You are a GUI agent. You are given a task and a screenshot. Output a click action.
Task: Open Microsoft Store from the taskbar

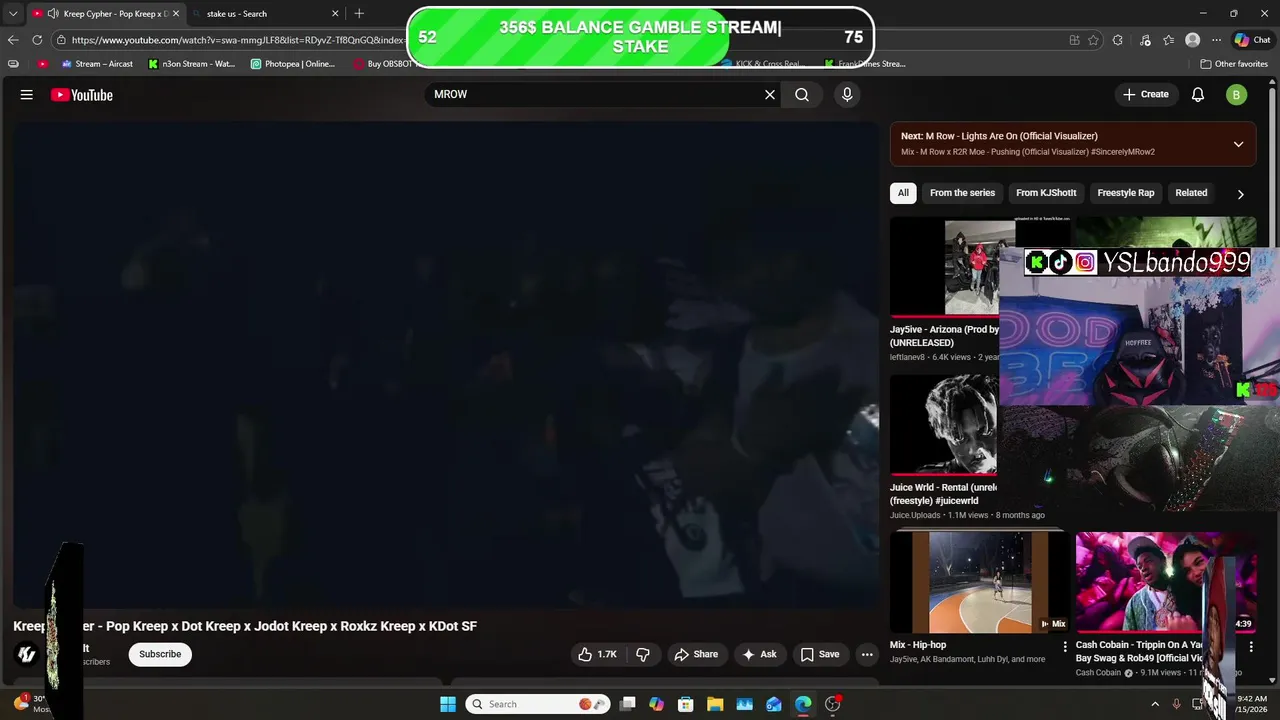click(x=685, y=704)
